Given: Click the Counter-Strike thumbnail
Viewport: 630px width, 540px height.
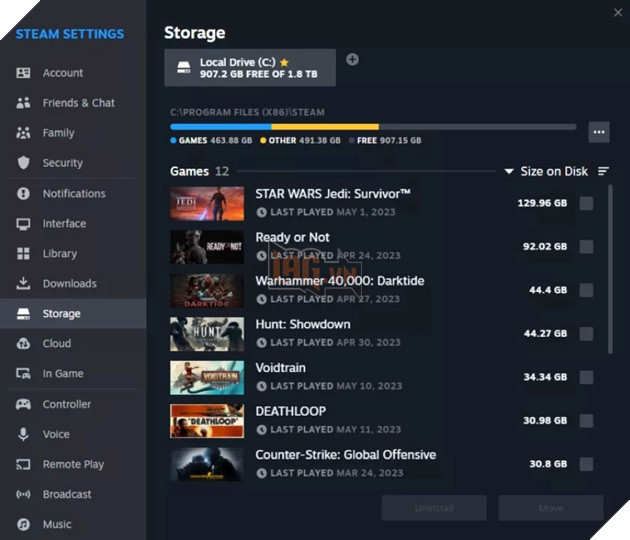Looking at the screenshot, I should (207, 464).
